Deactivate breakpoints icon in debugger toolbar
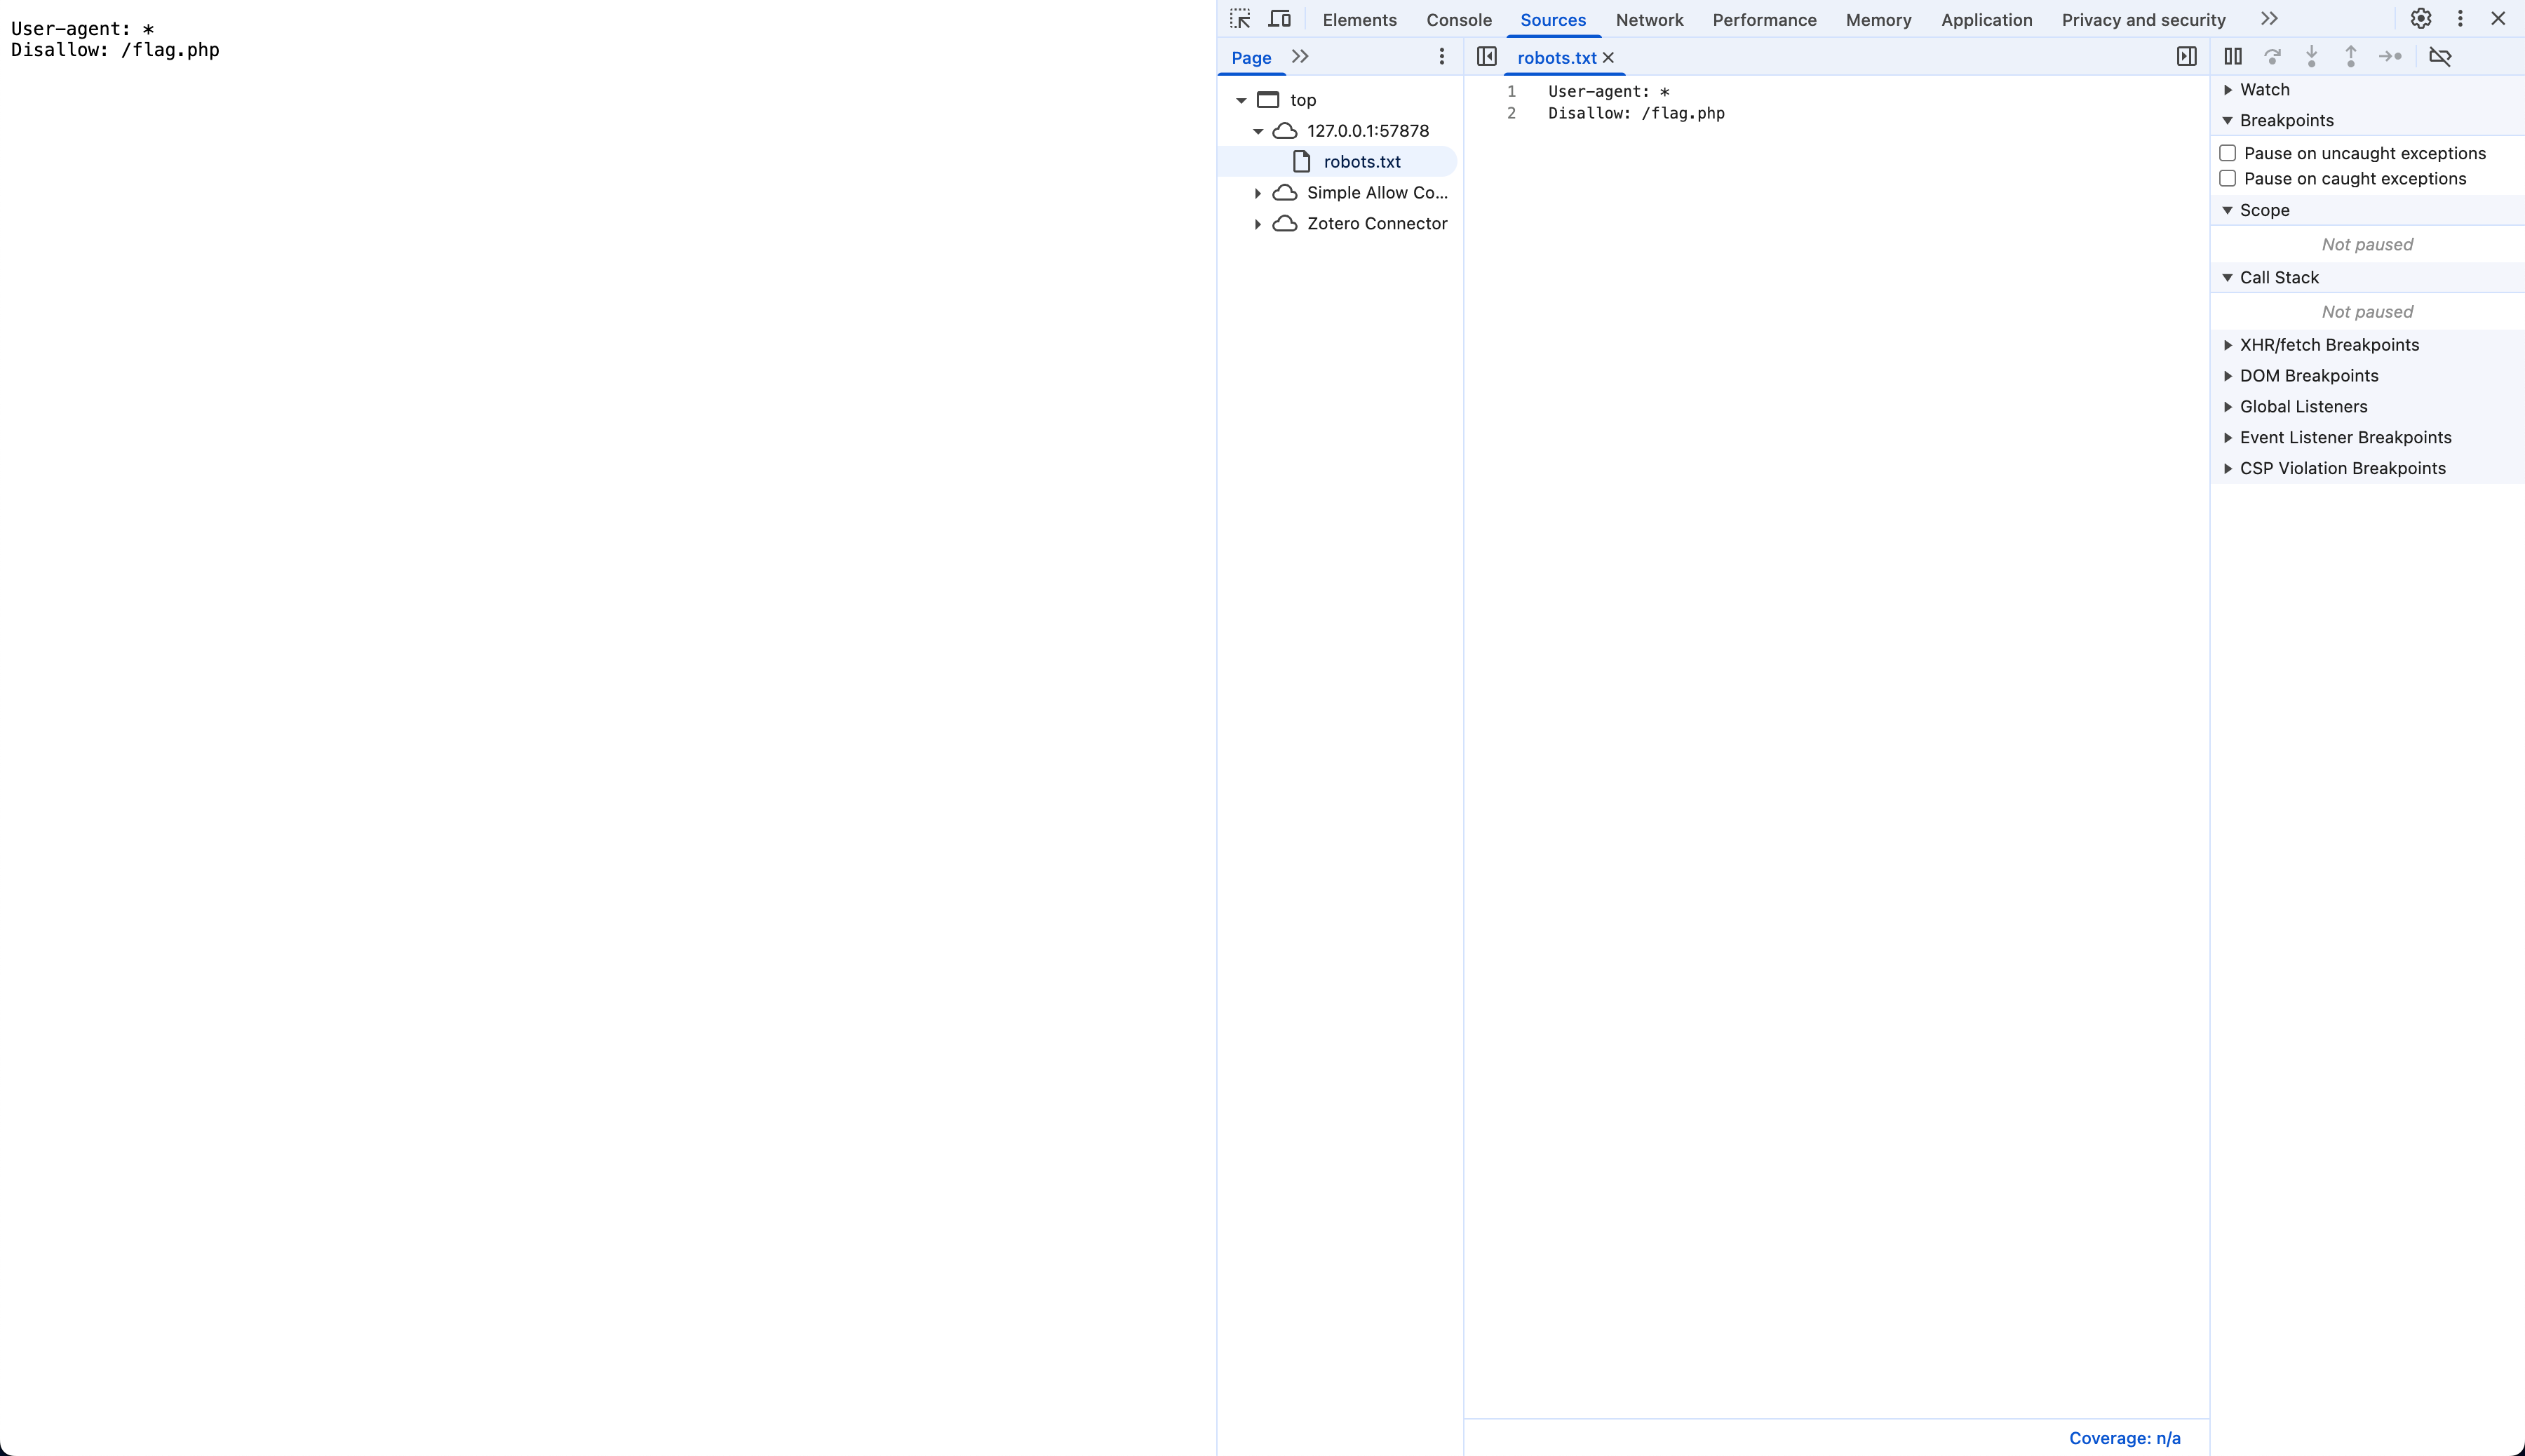2525x1456 pixels. click(2440, 57)
